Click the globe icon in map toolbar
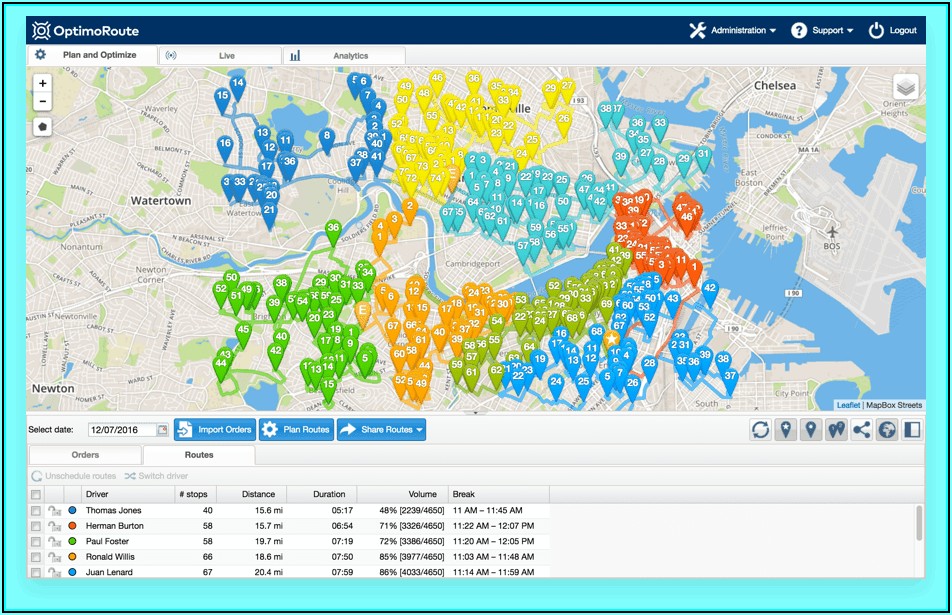952x615 pixels. pos(886,430)
